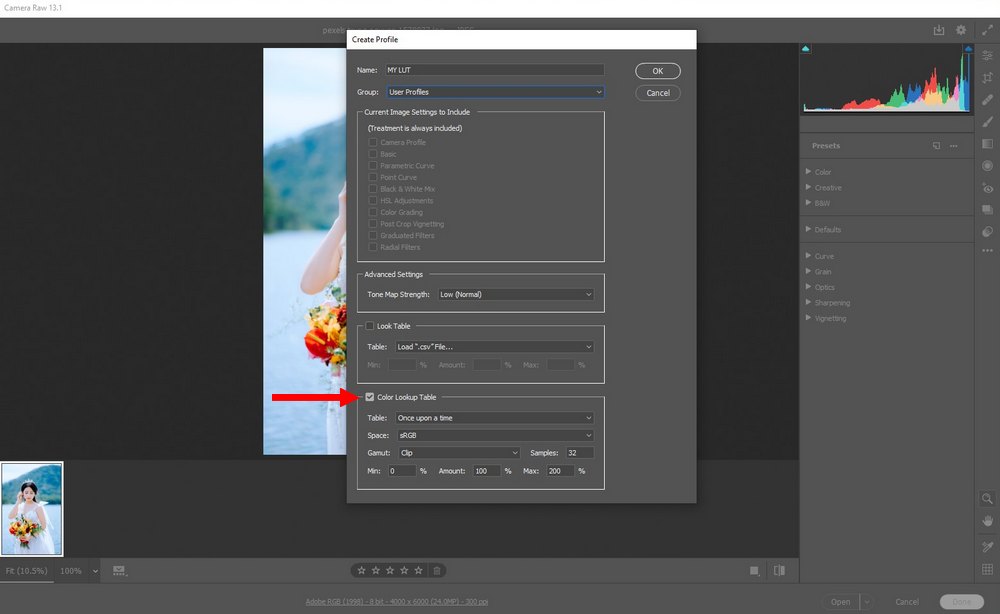Open the Adobe RGB workflow options link
1000x614 pixels.
[x=397, y=601]
